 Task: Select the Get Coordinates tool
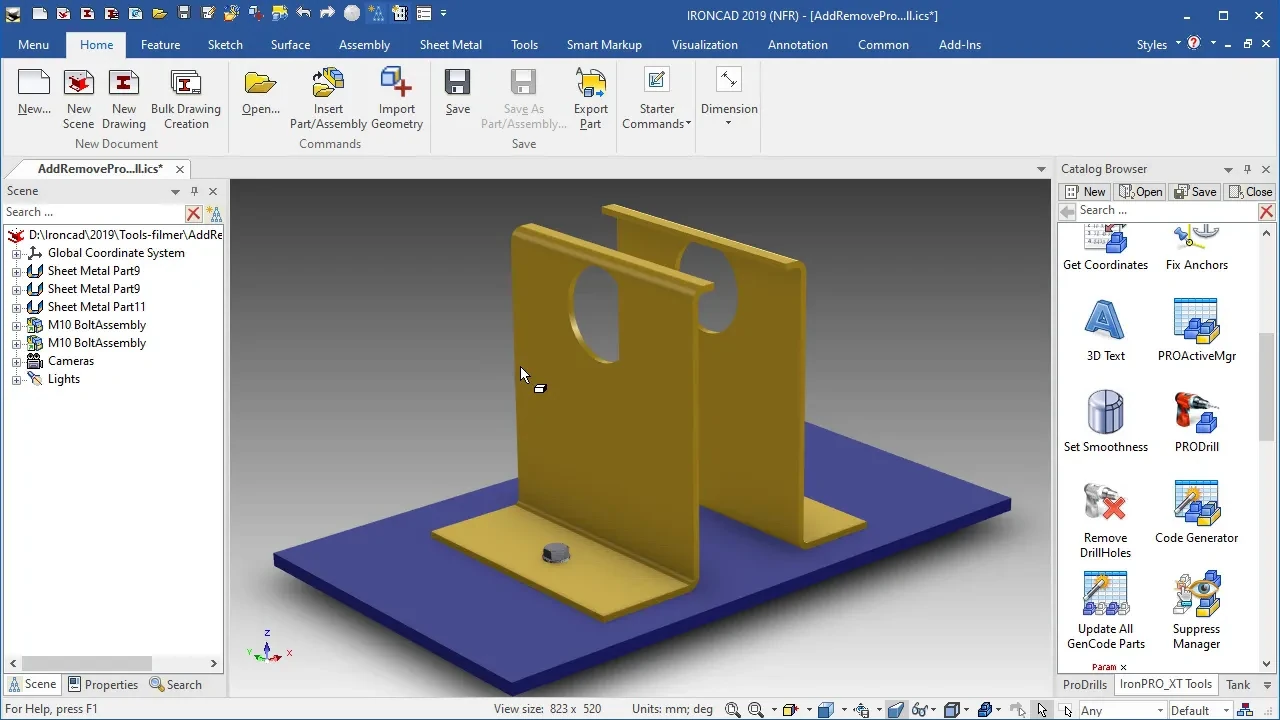coord(1106,248)
